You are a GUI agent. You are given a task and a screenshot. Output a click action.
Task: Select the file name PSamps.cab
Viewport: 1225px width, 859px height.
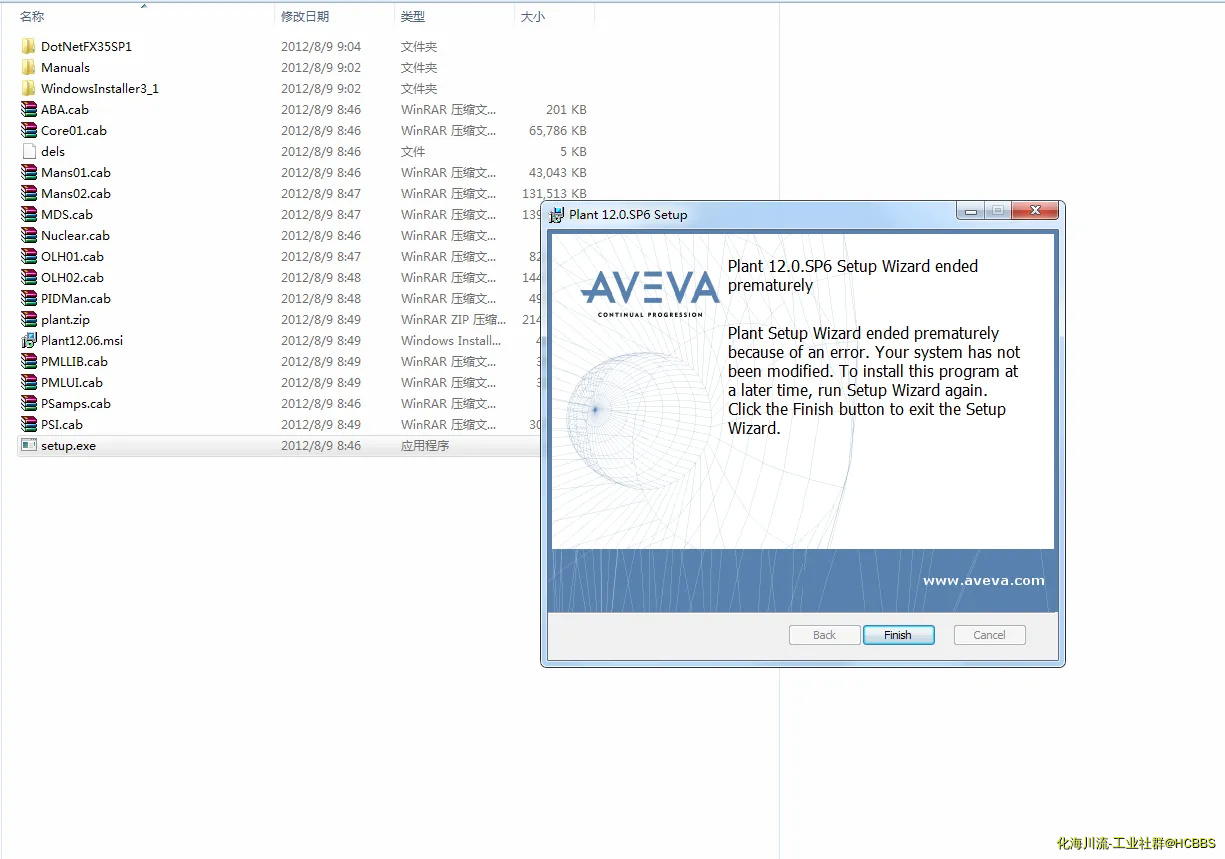76,403
